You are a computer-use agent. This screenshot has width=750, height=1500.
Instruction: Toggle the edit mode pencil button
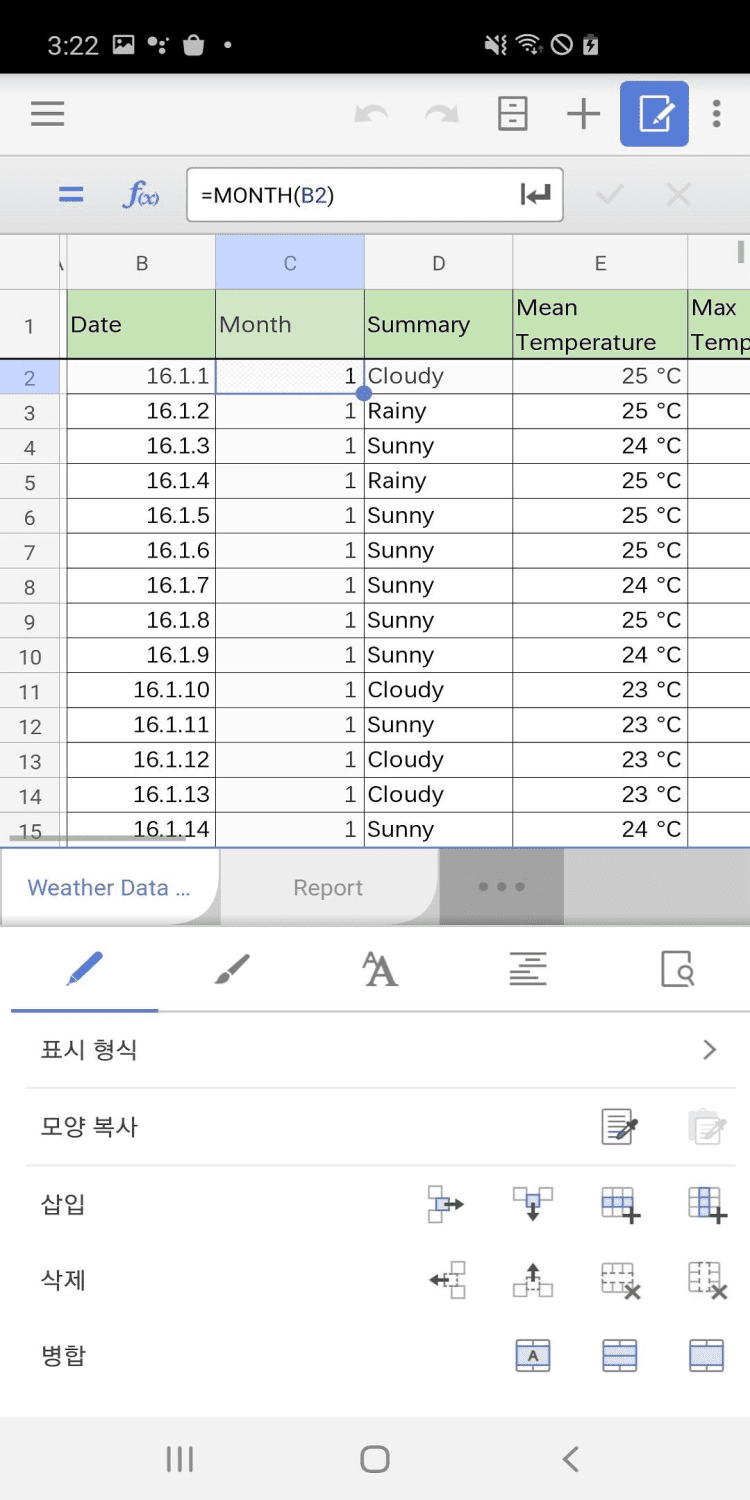pos(654,114)
